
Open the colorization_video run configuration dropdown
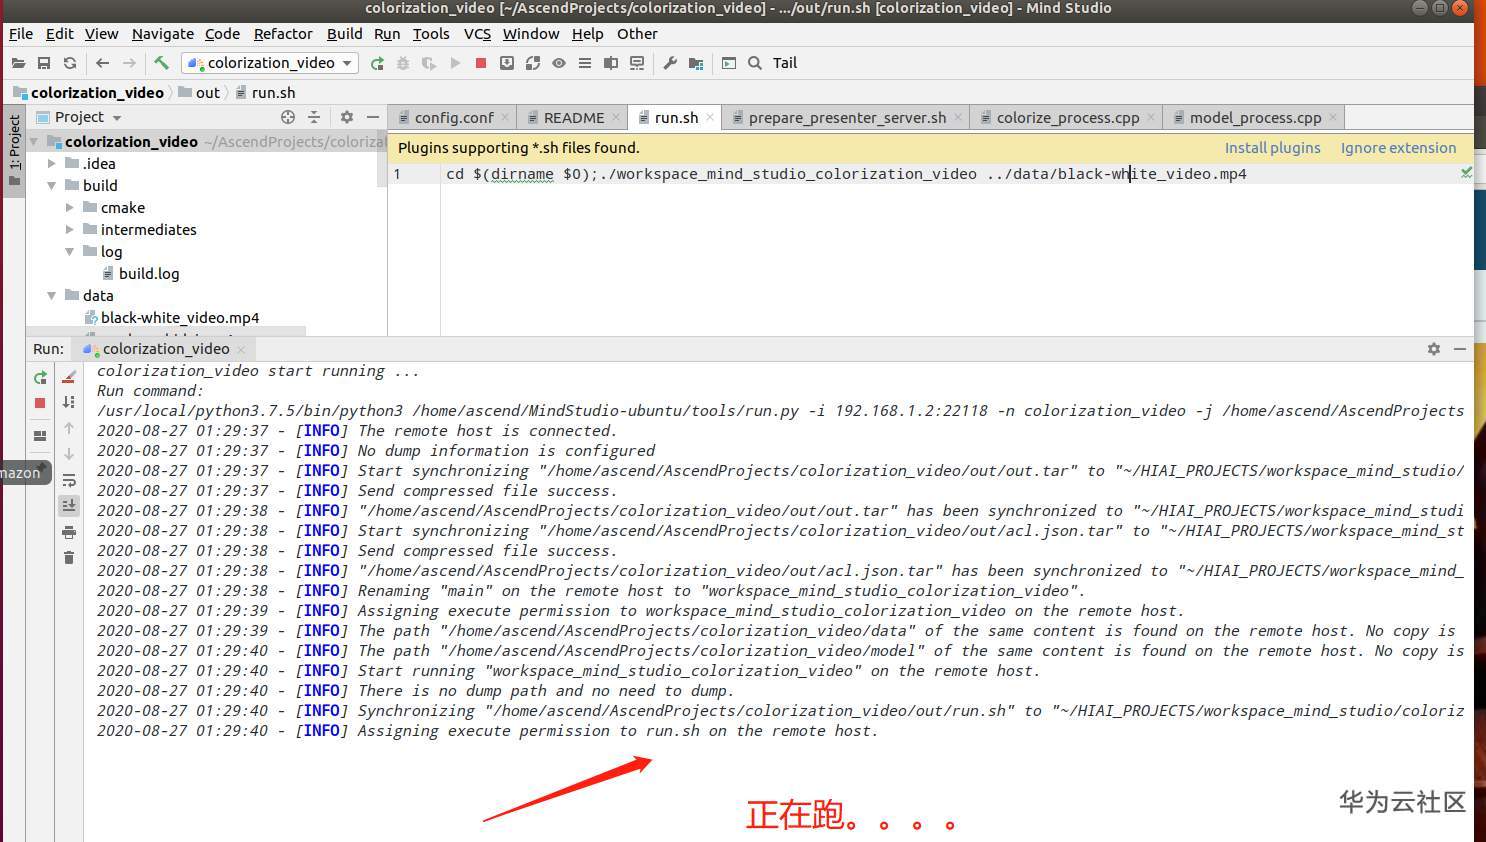[270, 63]
